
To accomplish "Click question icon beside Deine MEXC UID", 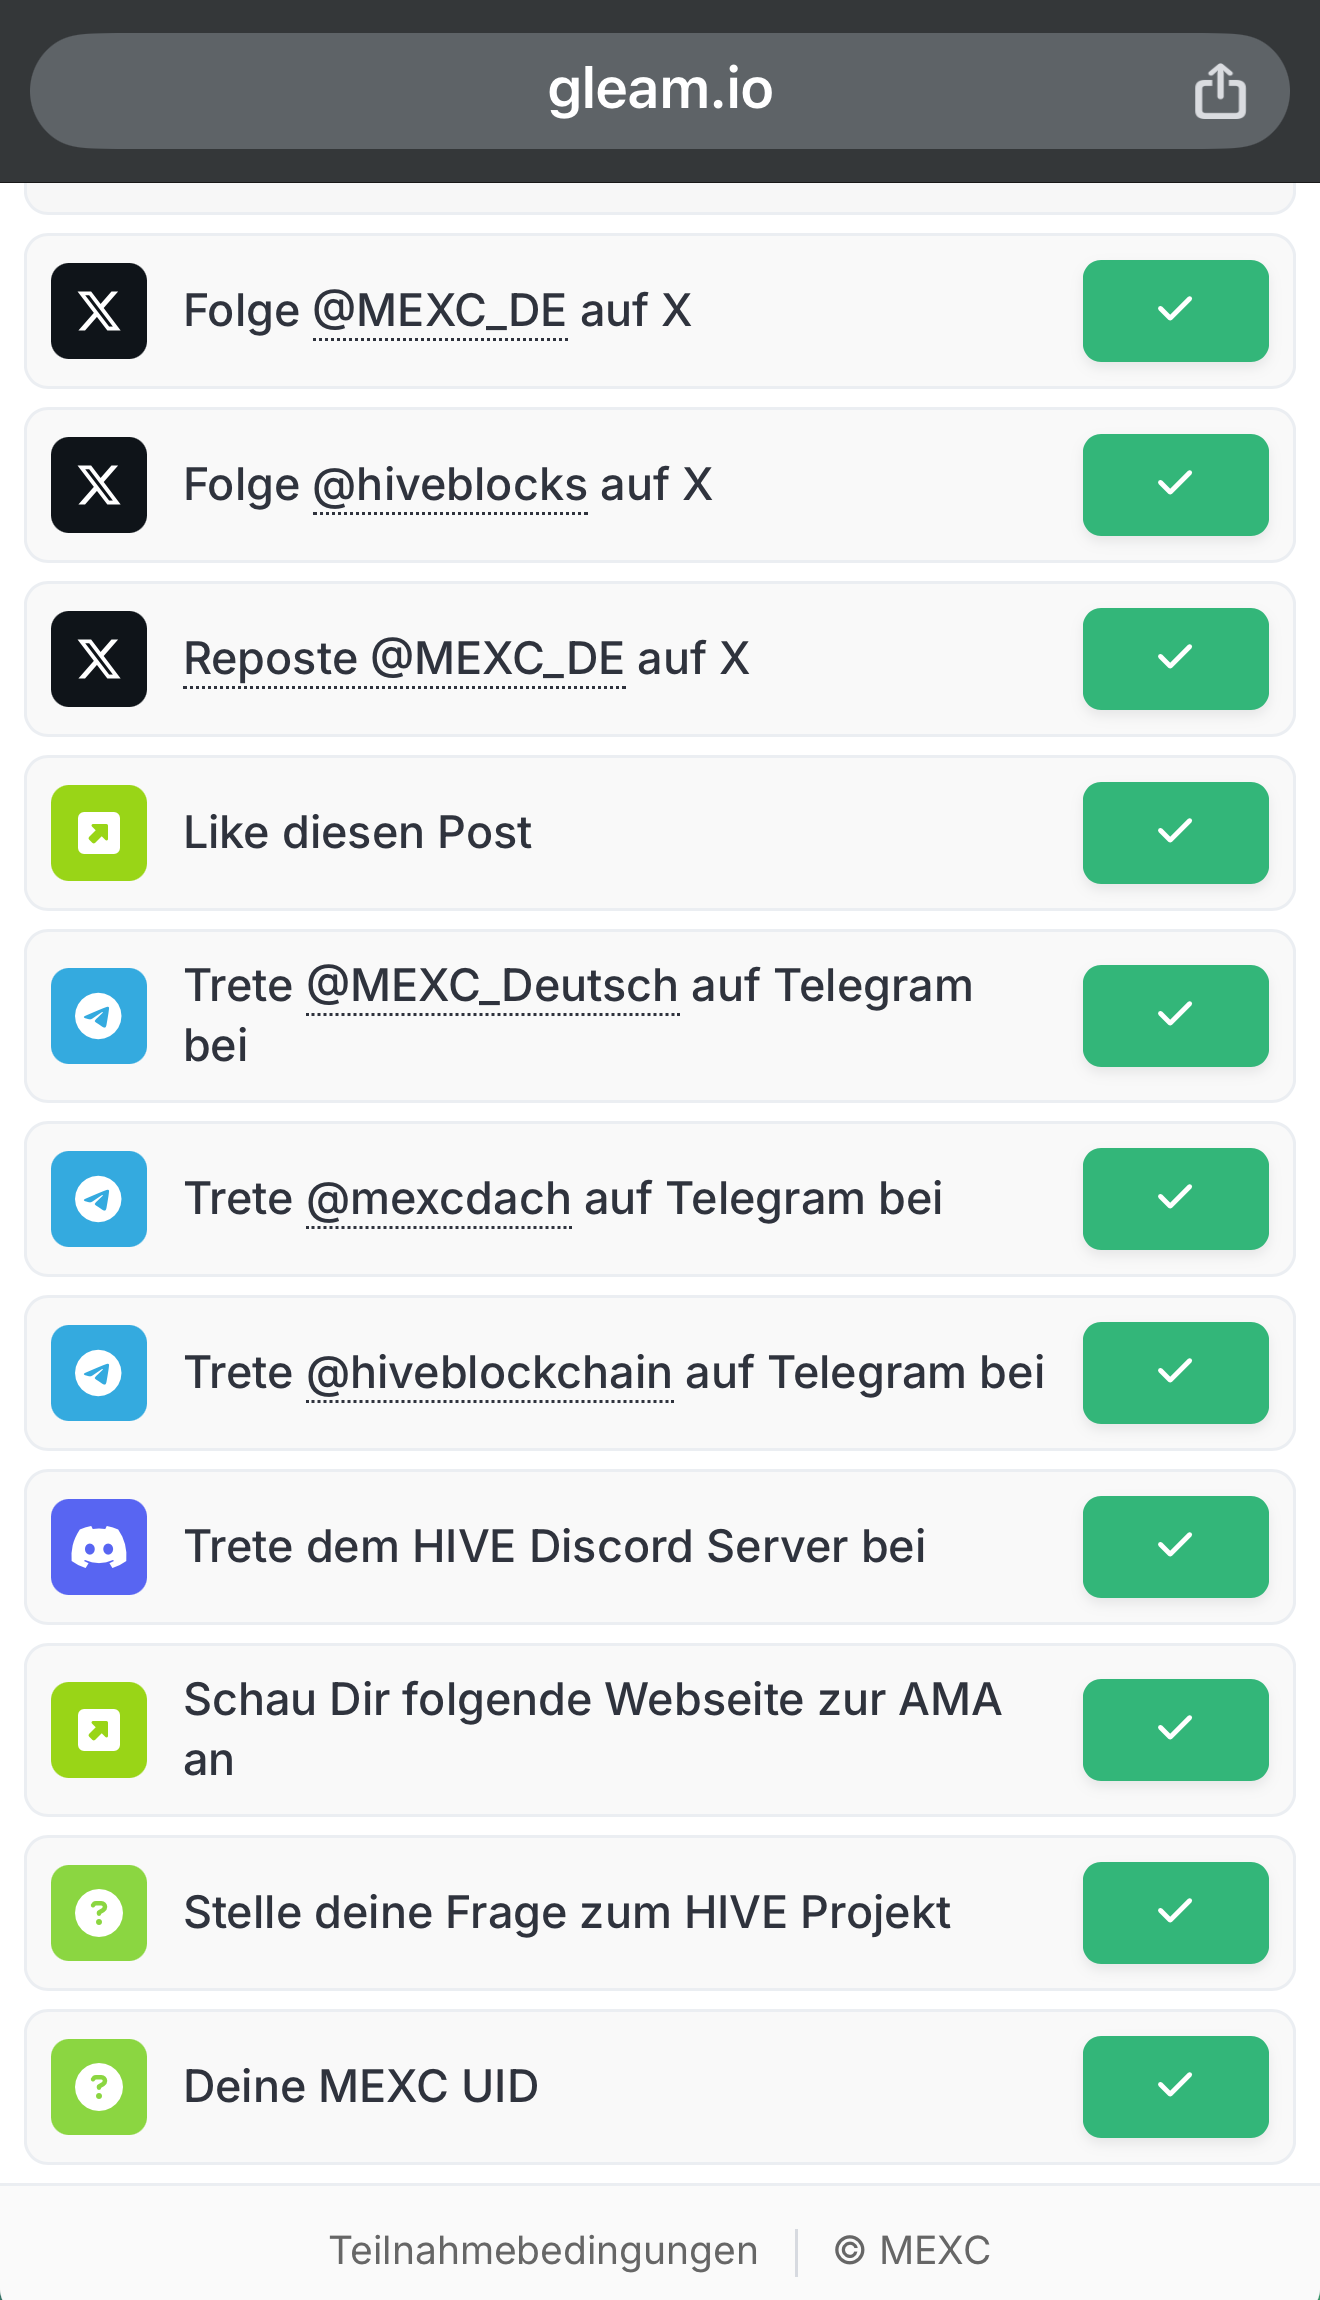I will pyautogui.click(x=99, y=2087).
